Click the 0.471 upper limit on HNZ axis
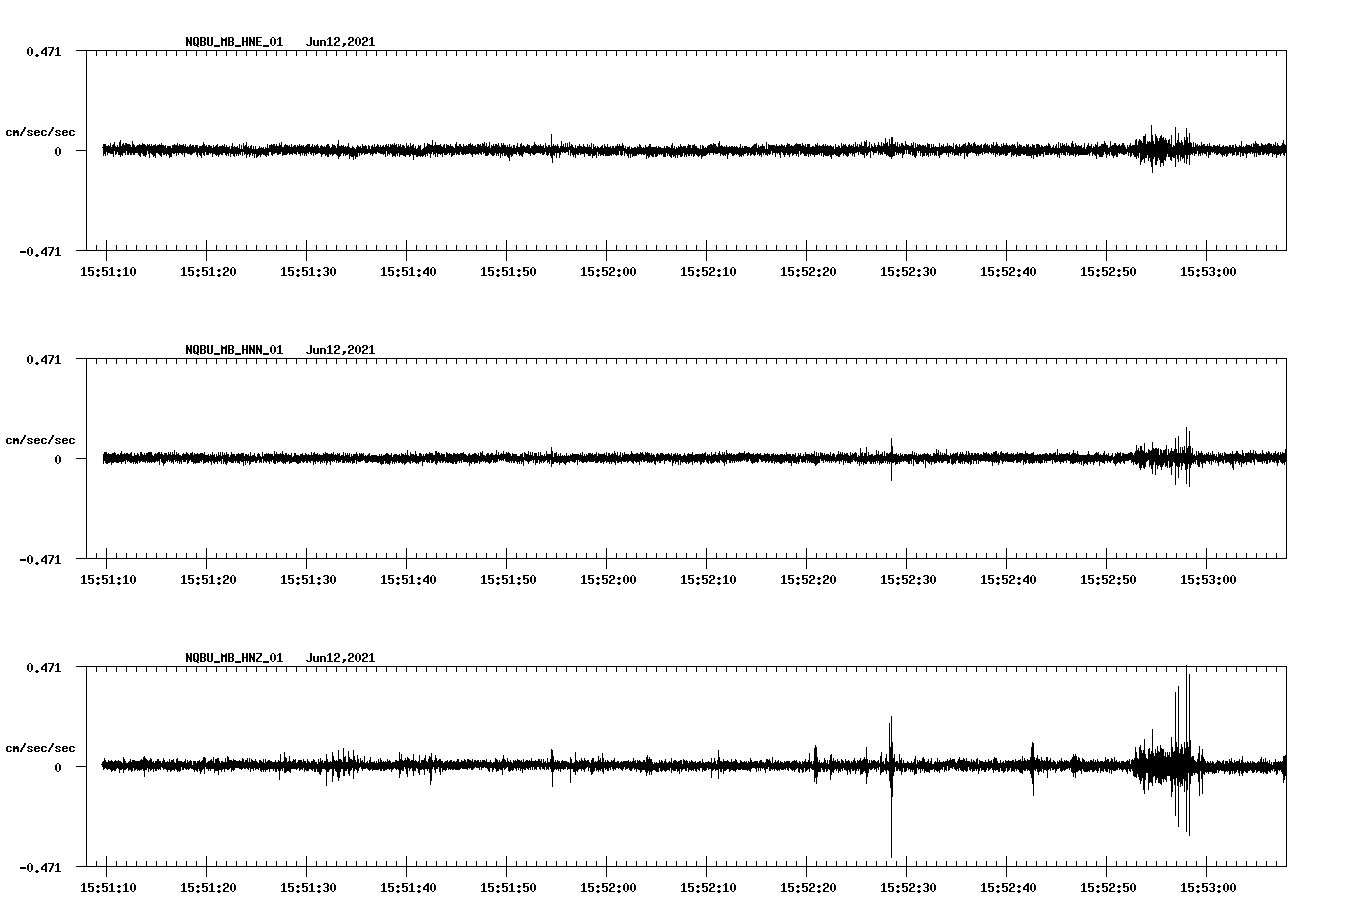 click(x=43, y=667)
